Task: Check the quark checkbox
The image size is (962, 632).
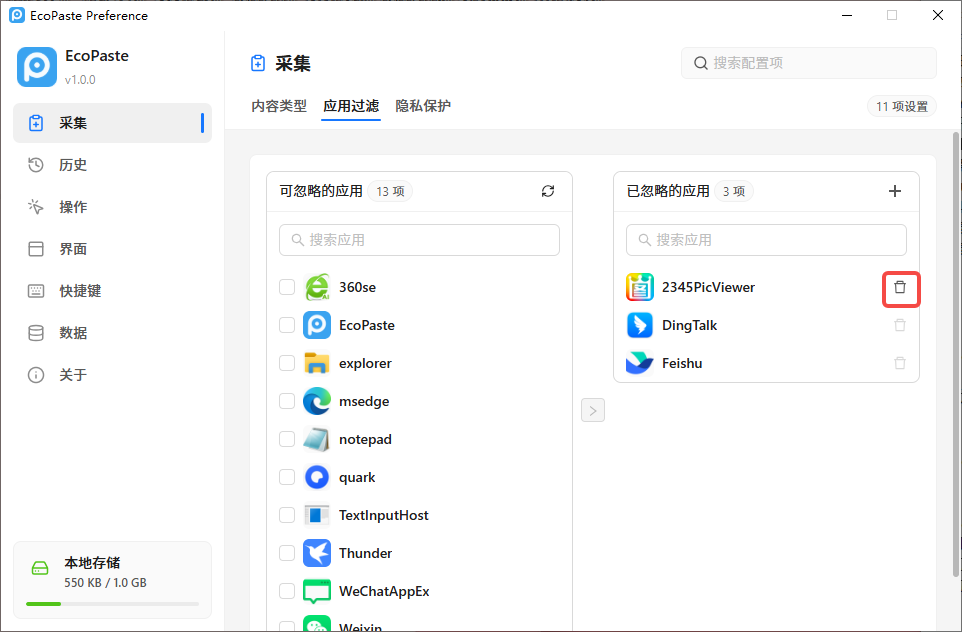Action: 287,477
